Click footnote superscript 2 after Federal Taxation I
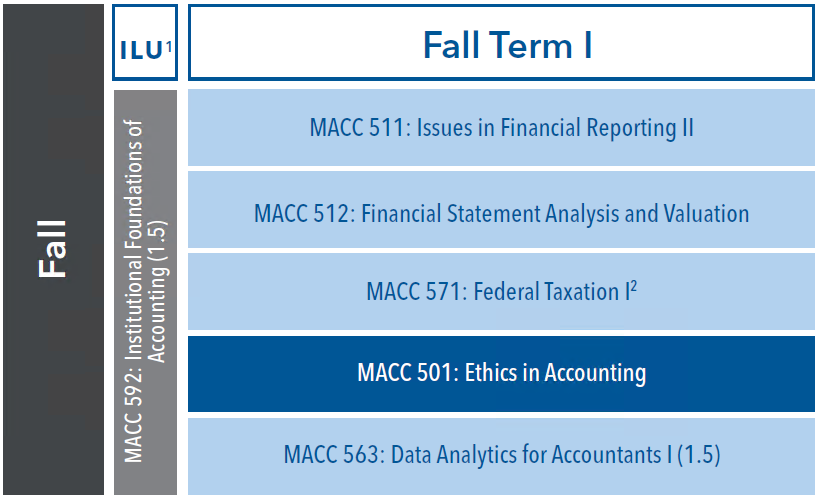The image size is (819, 500). (x=634, y=286)
